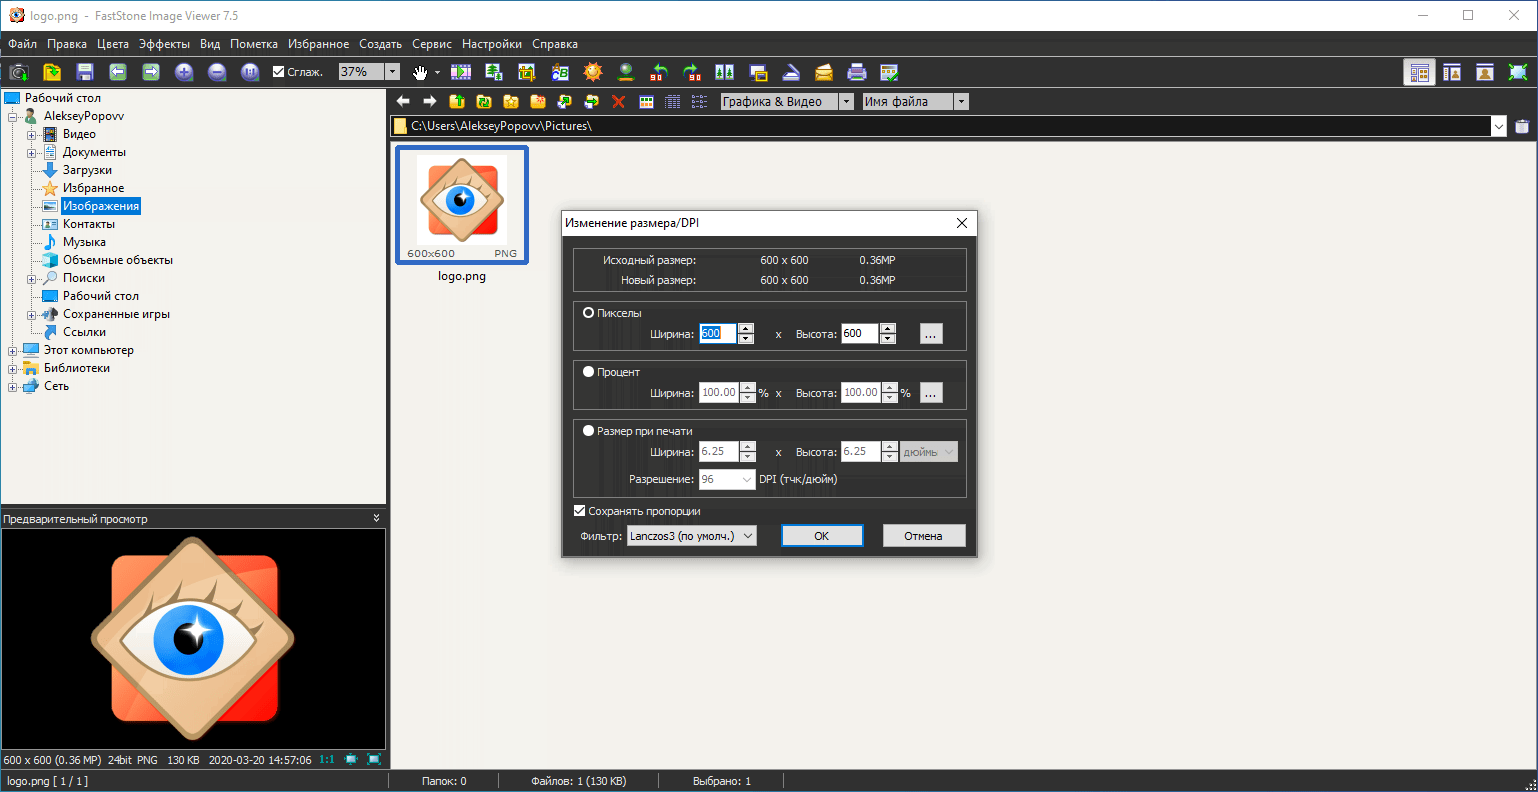Click the percent presets '...' button
Screen dimensions: 1538x792
(x=931, y=393)
